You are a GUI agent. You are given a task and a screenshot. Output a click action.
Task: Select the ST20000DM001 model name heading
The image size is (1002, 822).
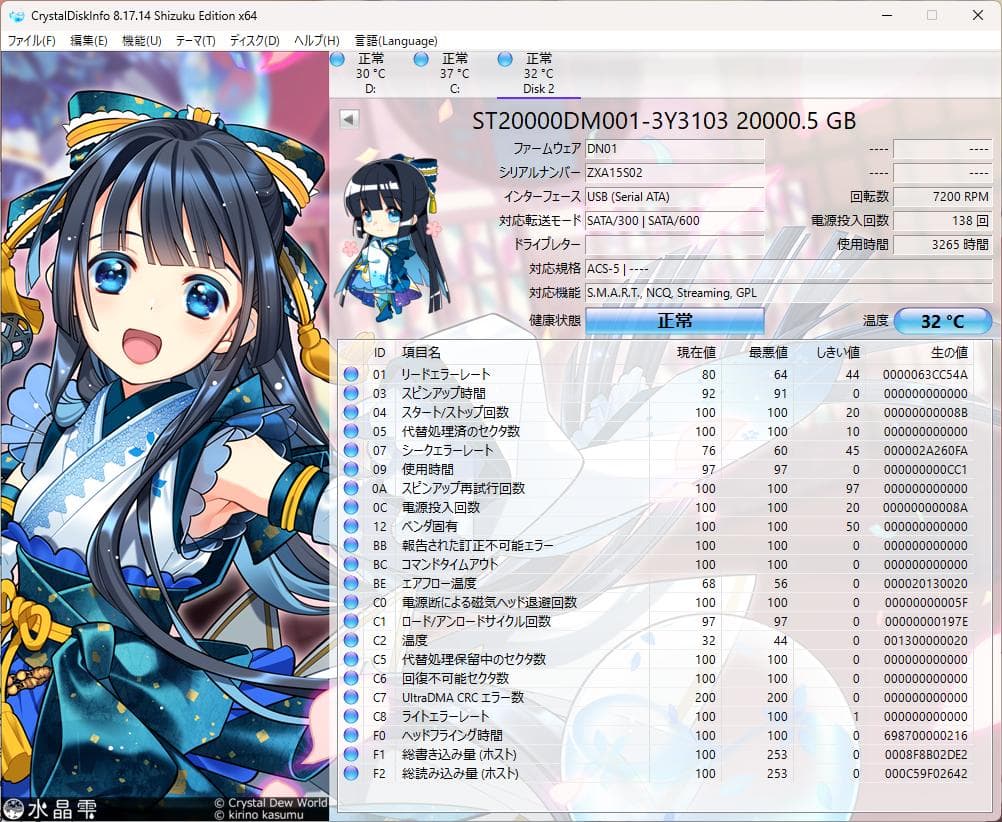(662, 120)
